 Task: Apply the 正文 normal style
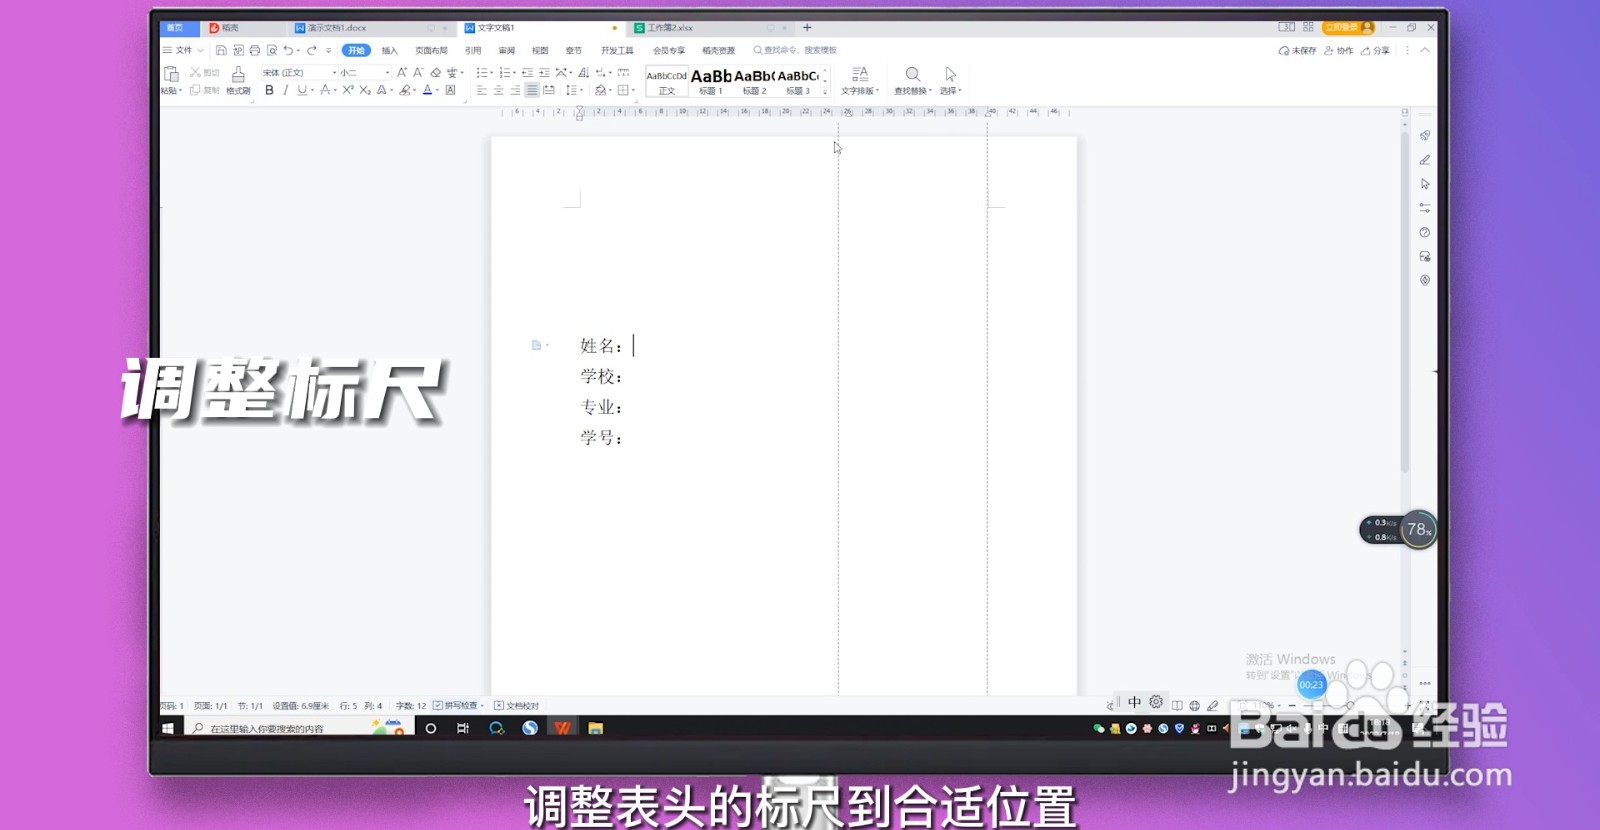point(667,81)
